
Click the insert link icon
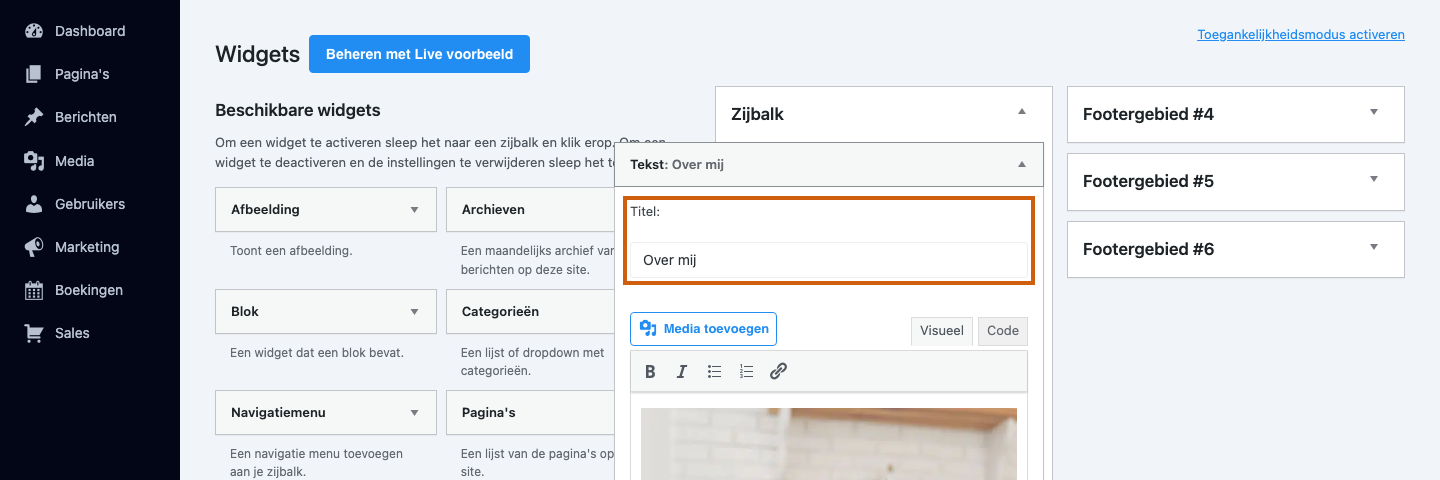778,371
